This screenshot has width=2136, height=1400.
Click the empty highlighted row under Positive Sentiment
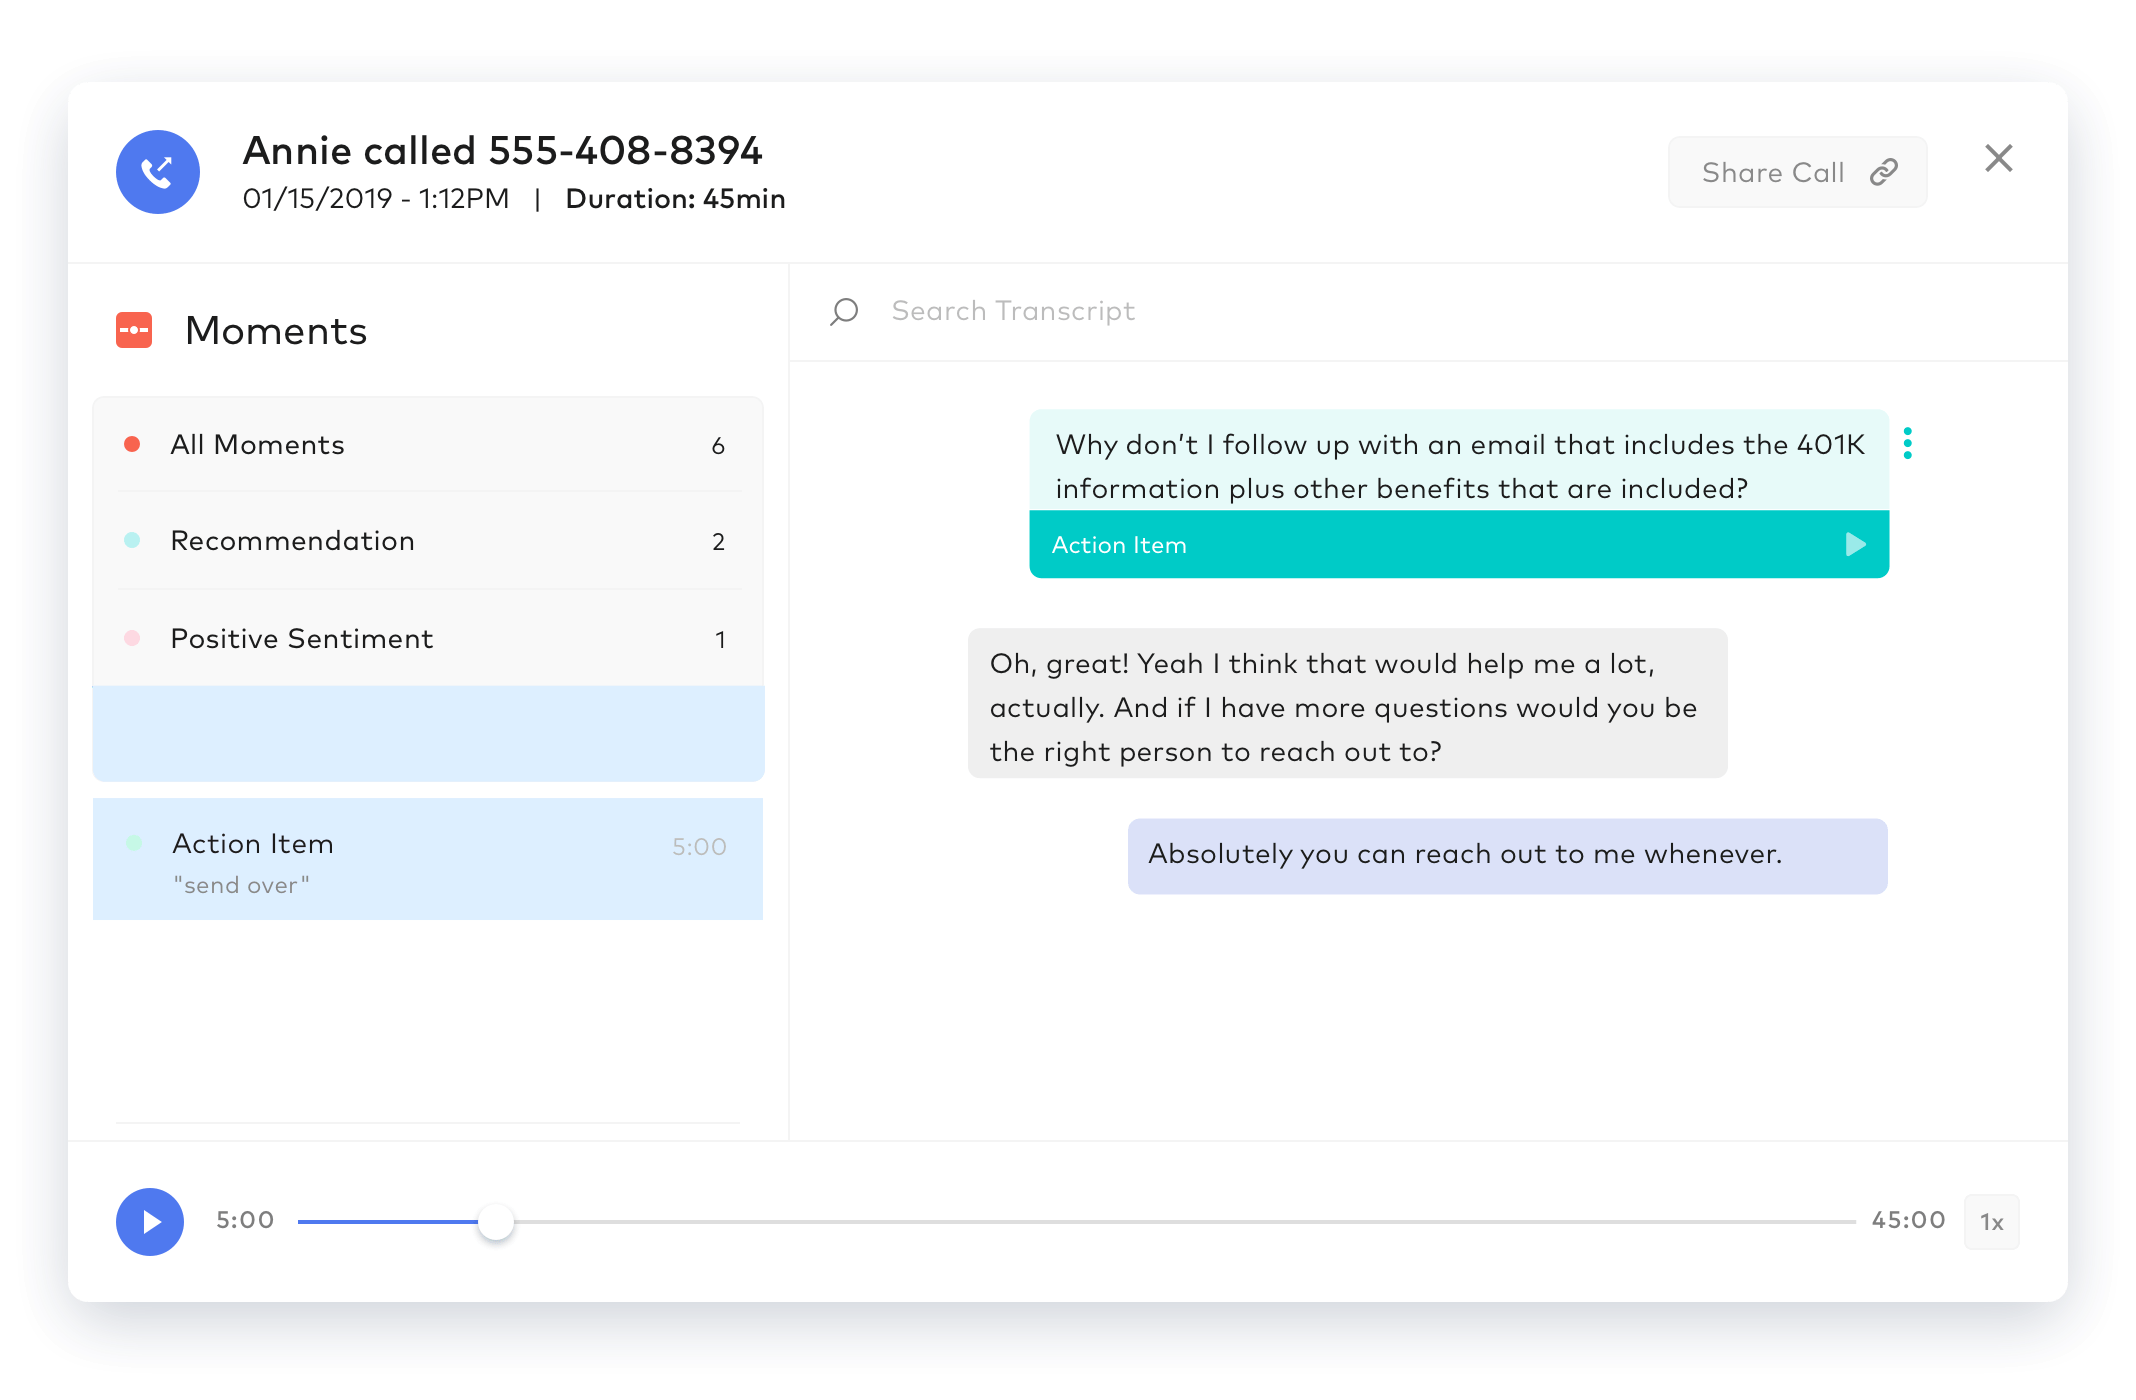[428, 733]
